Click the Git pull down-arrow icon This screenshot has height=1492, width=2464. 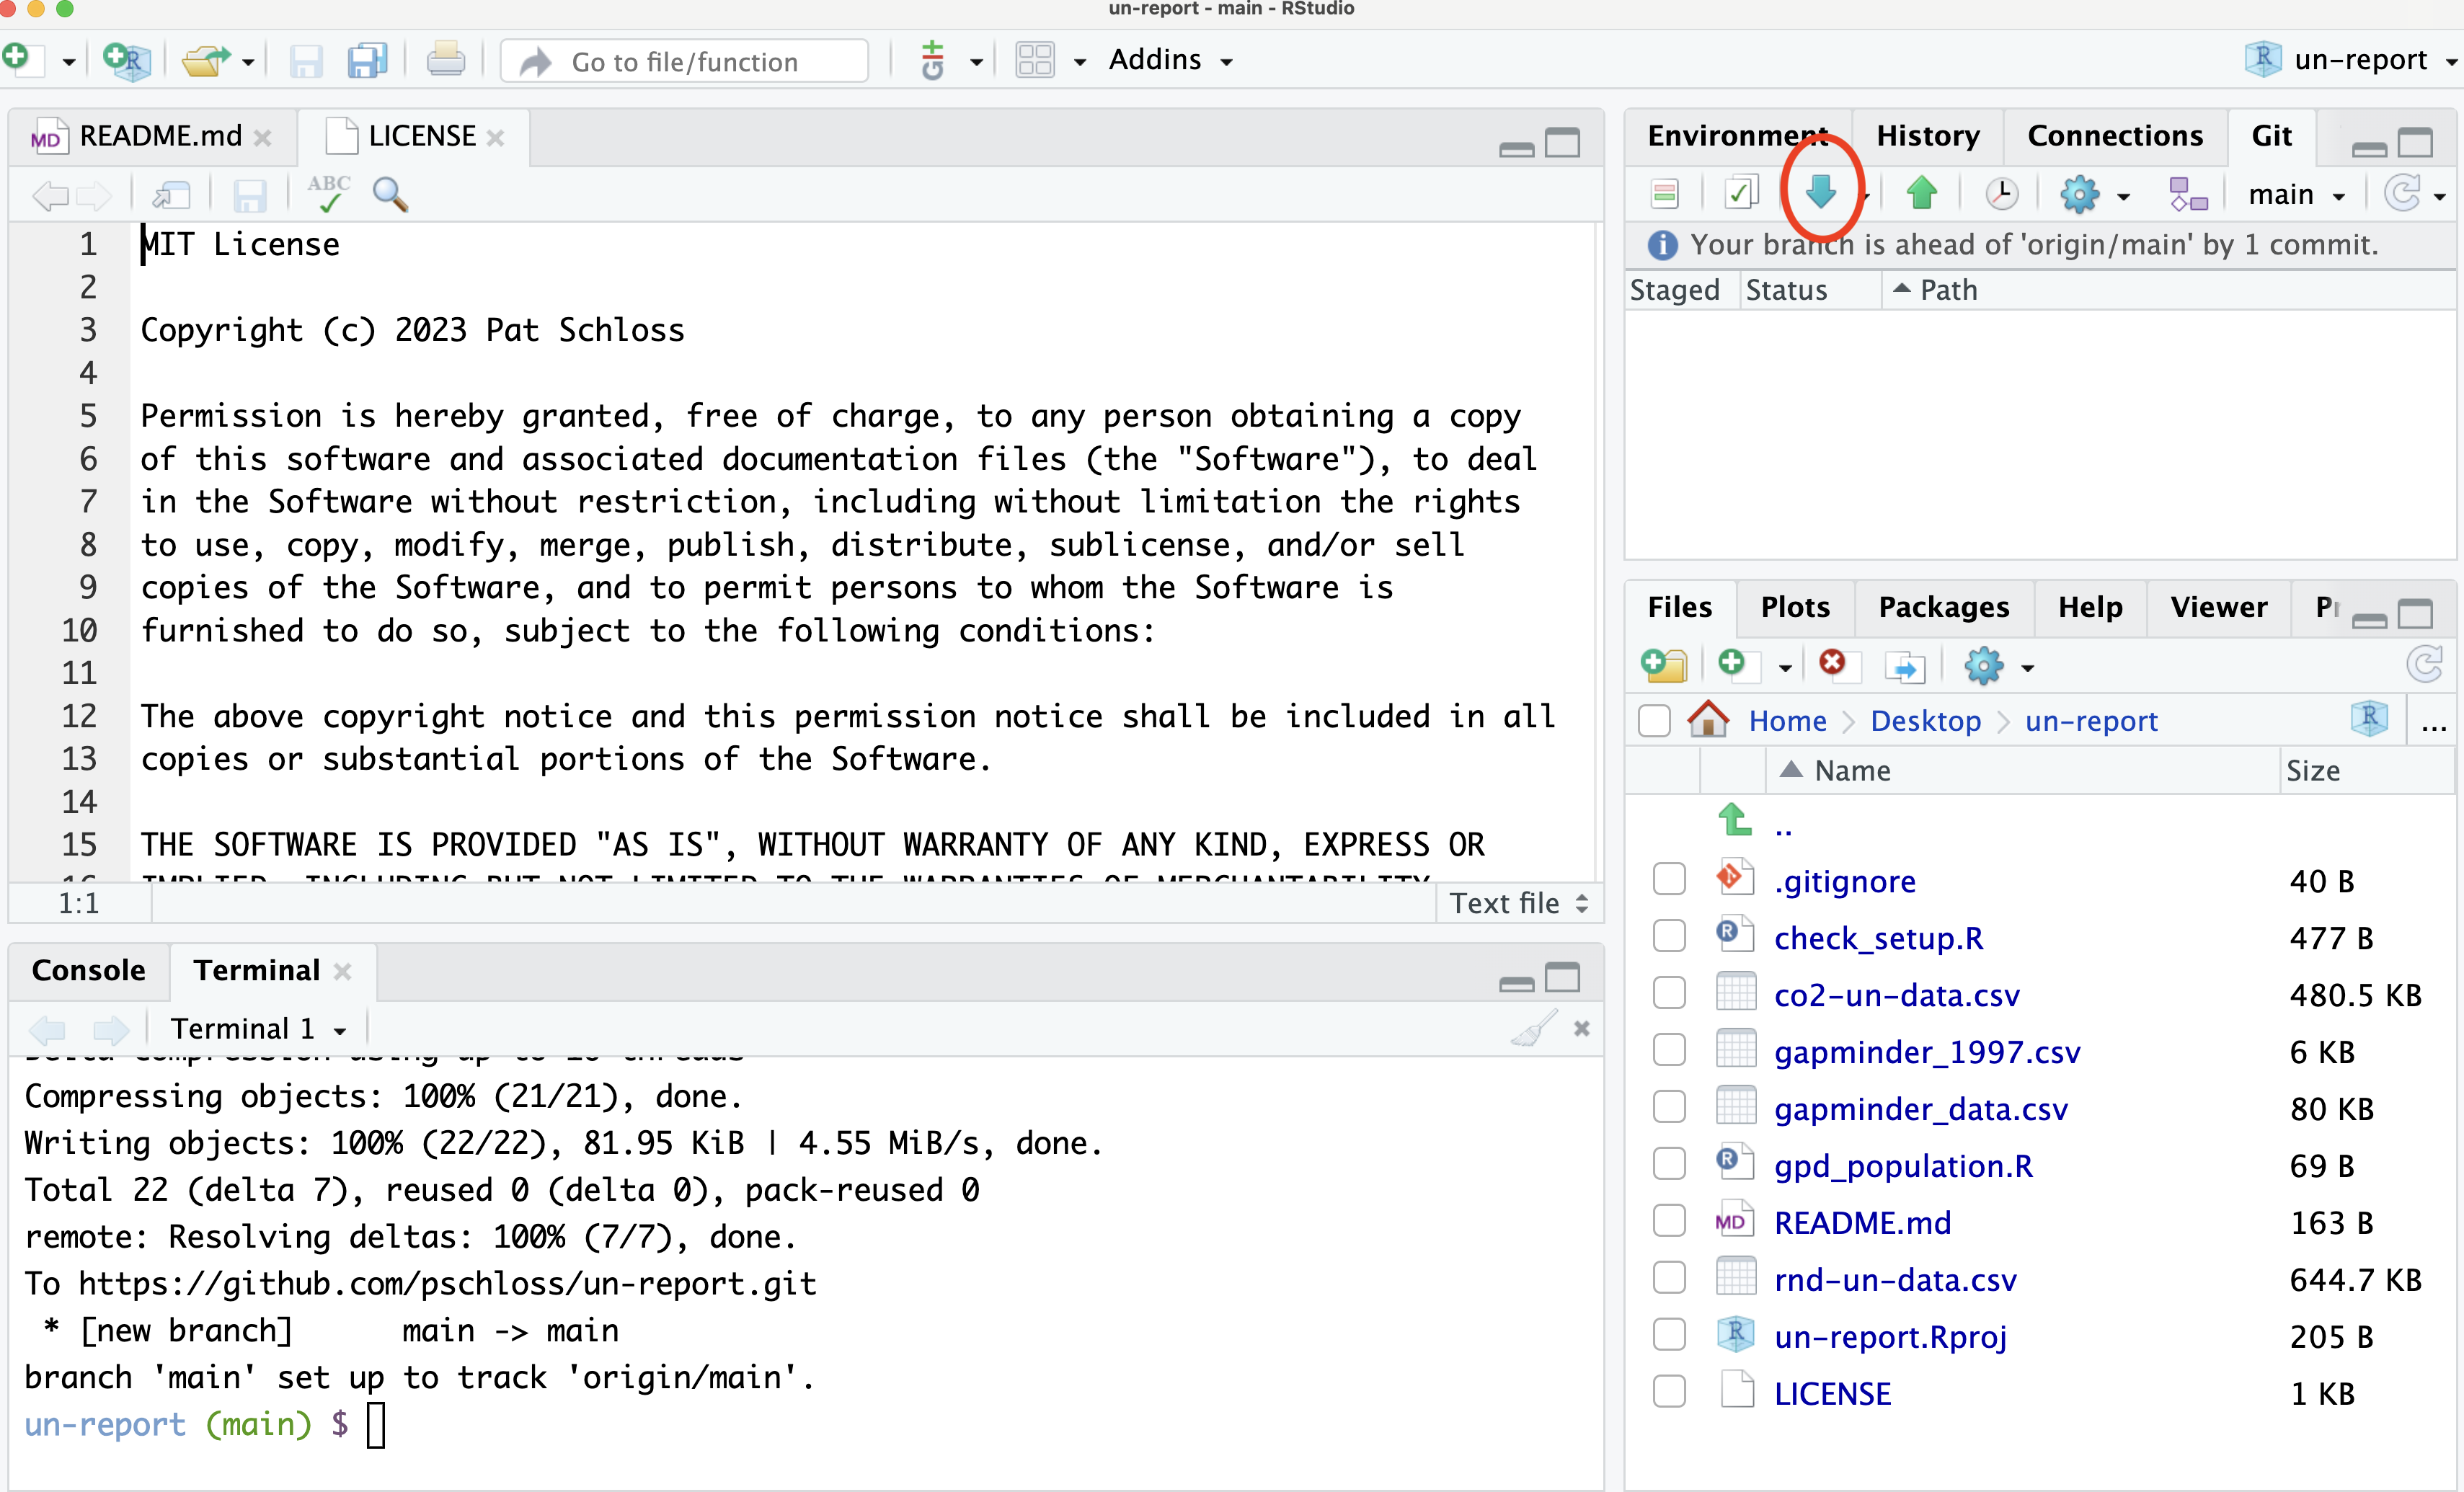coord(1820,193)
